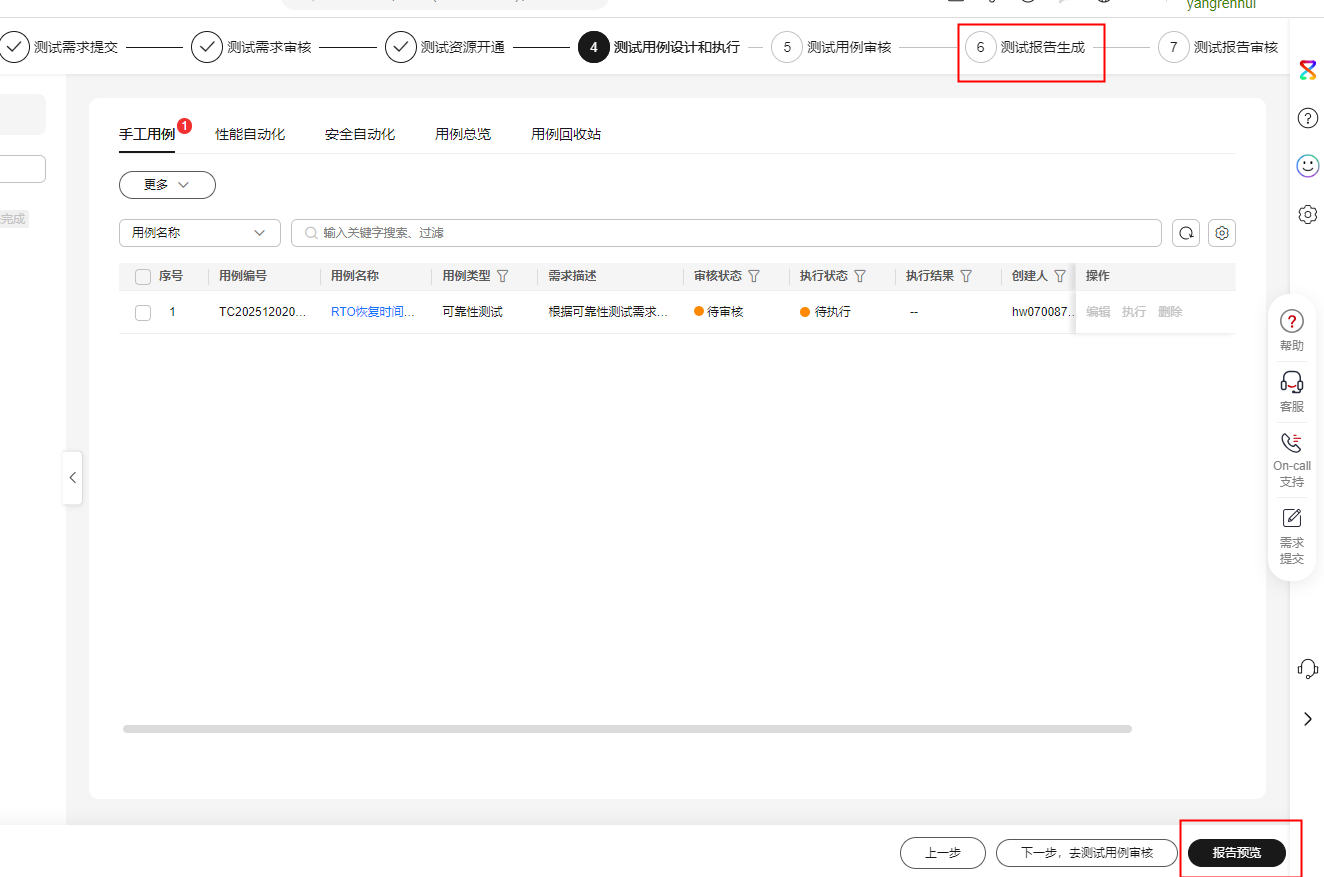Expand the 更多 dropdown button
1324x877 pixels.
coord(167,185)
